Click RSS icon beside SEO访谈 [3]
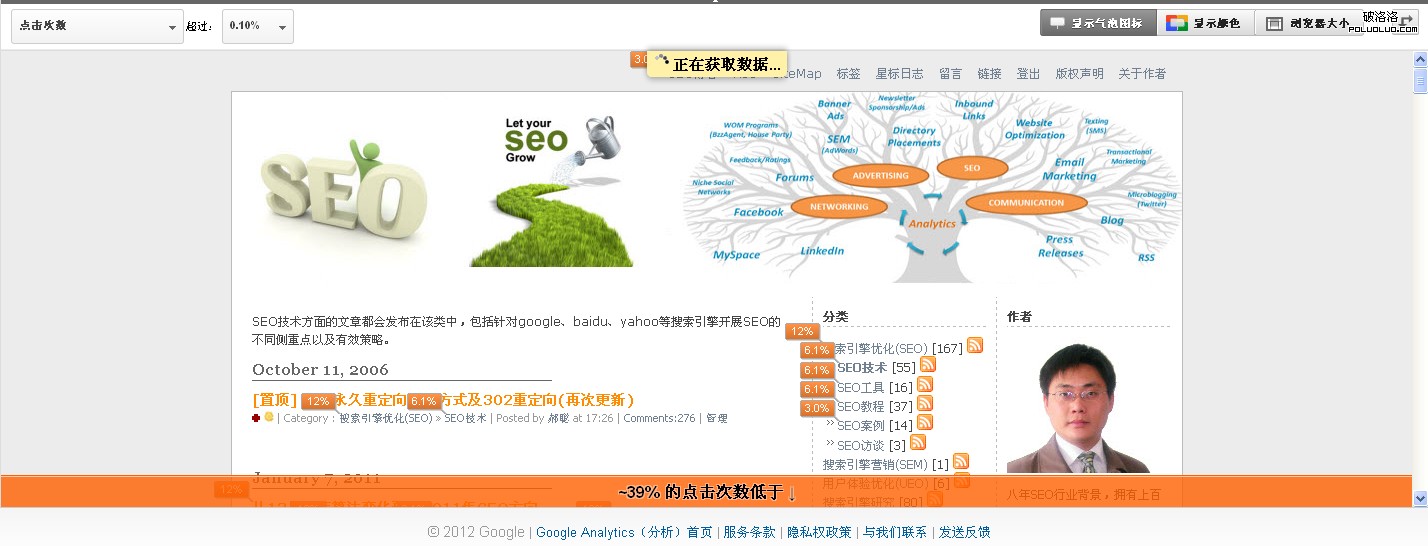Image resolution: width=1428 pixels, height=546 pixels. pyautogui.click(x=918, y=442)
